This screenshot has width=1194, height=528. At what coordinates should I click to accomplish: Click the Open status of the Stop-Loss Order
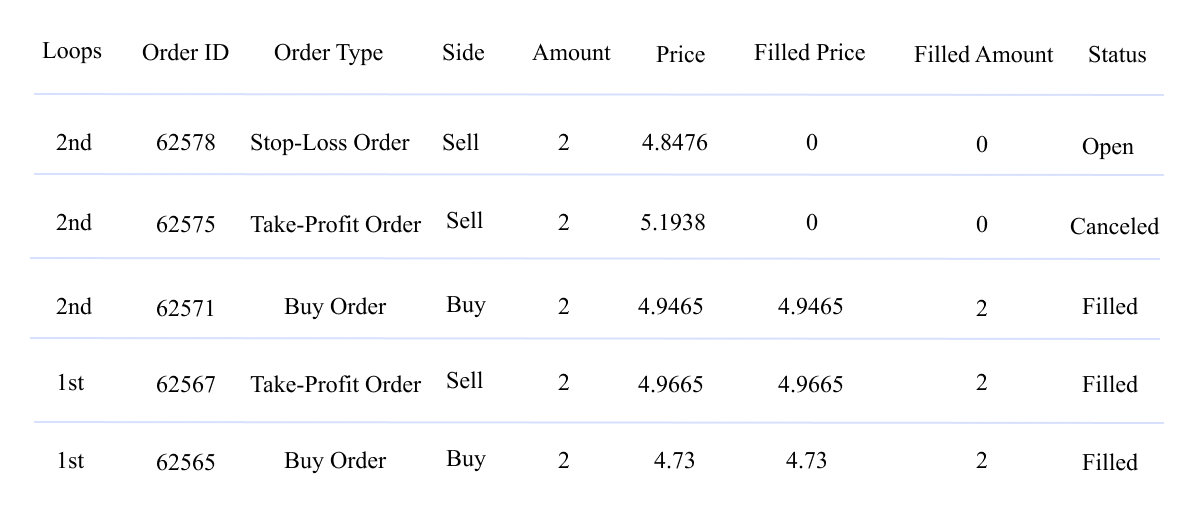(x=1107, y=147)
